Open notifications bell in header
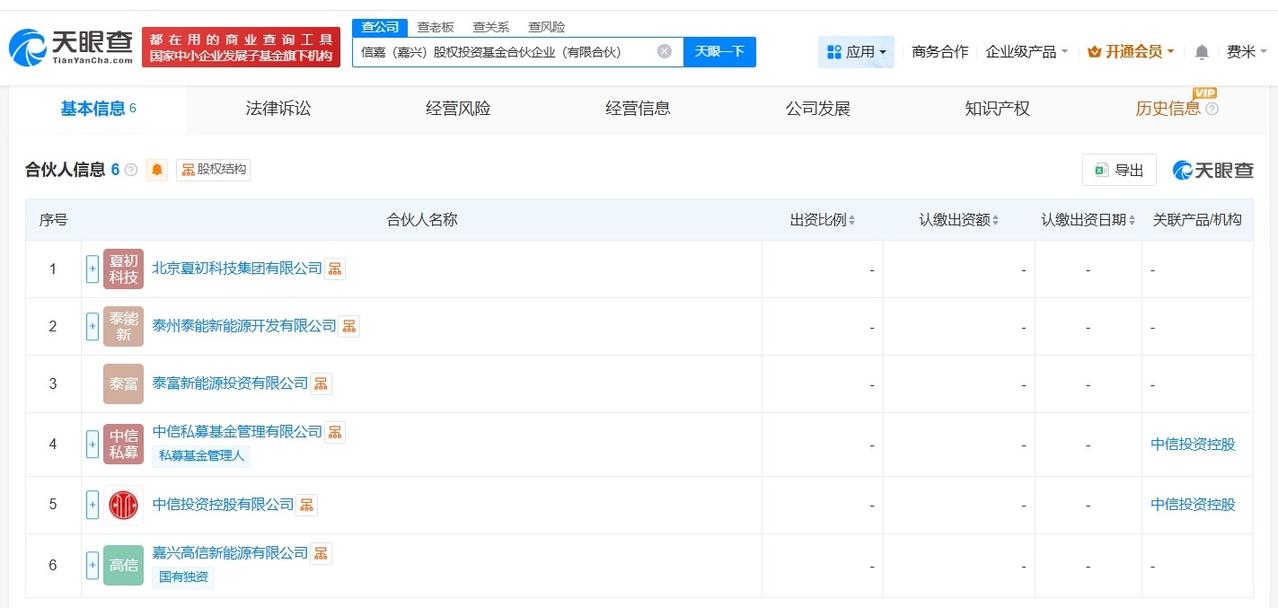Image resolution: width=1278 pixels, height=608 pixels. point(1202,52)
